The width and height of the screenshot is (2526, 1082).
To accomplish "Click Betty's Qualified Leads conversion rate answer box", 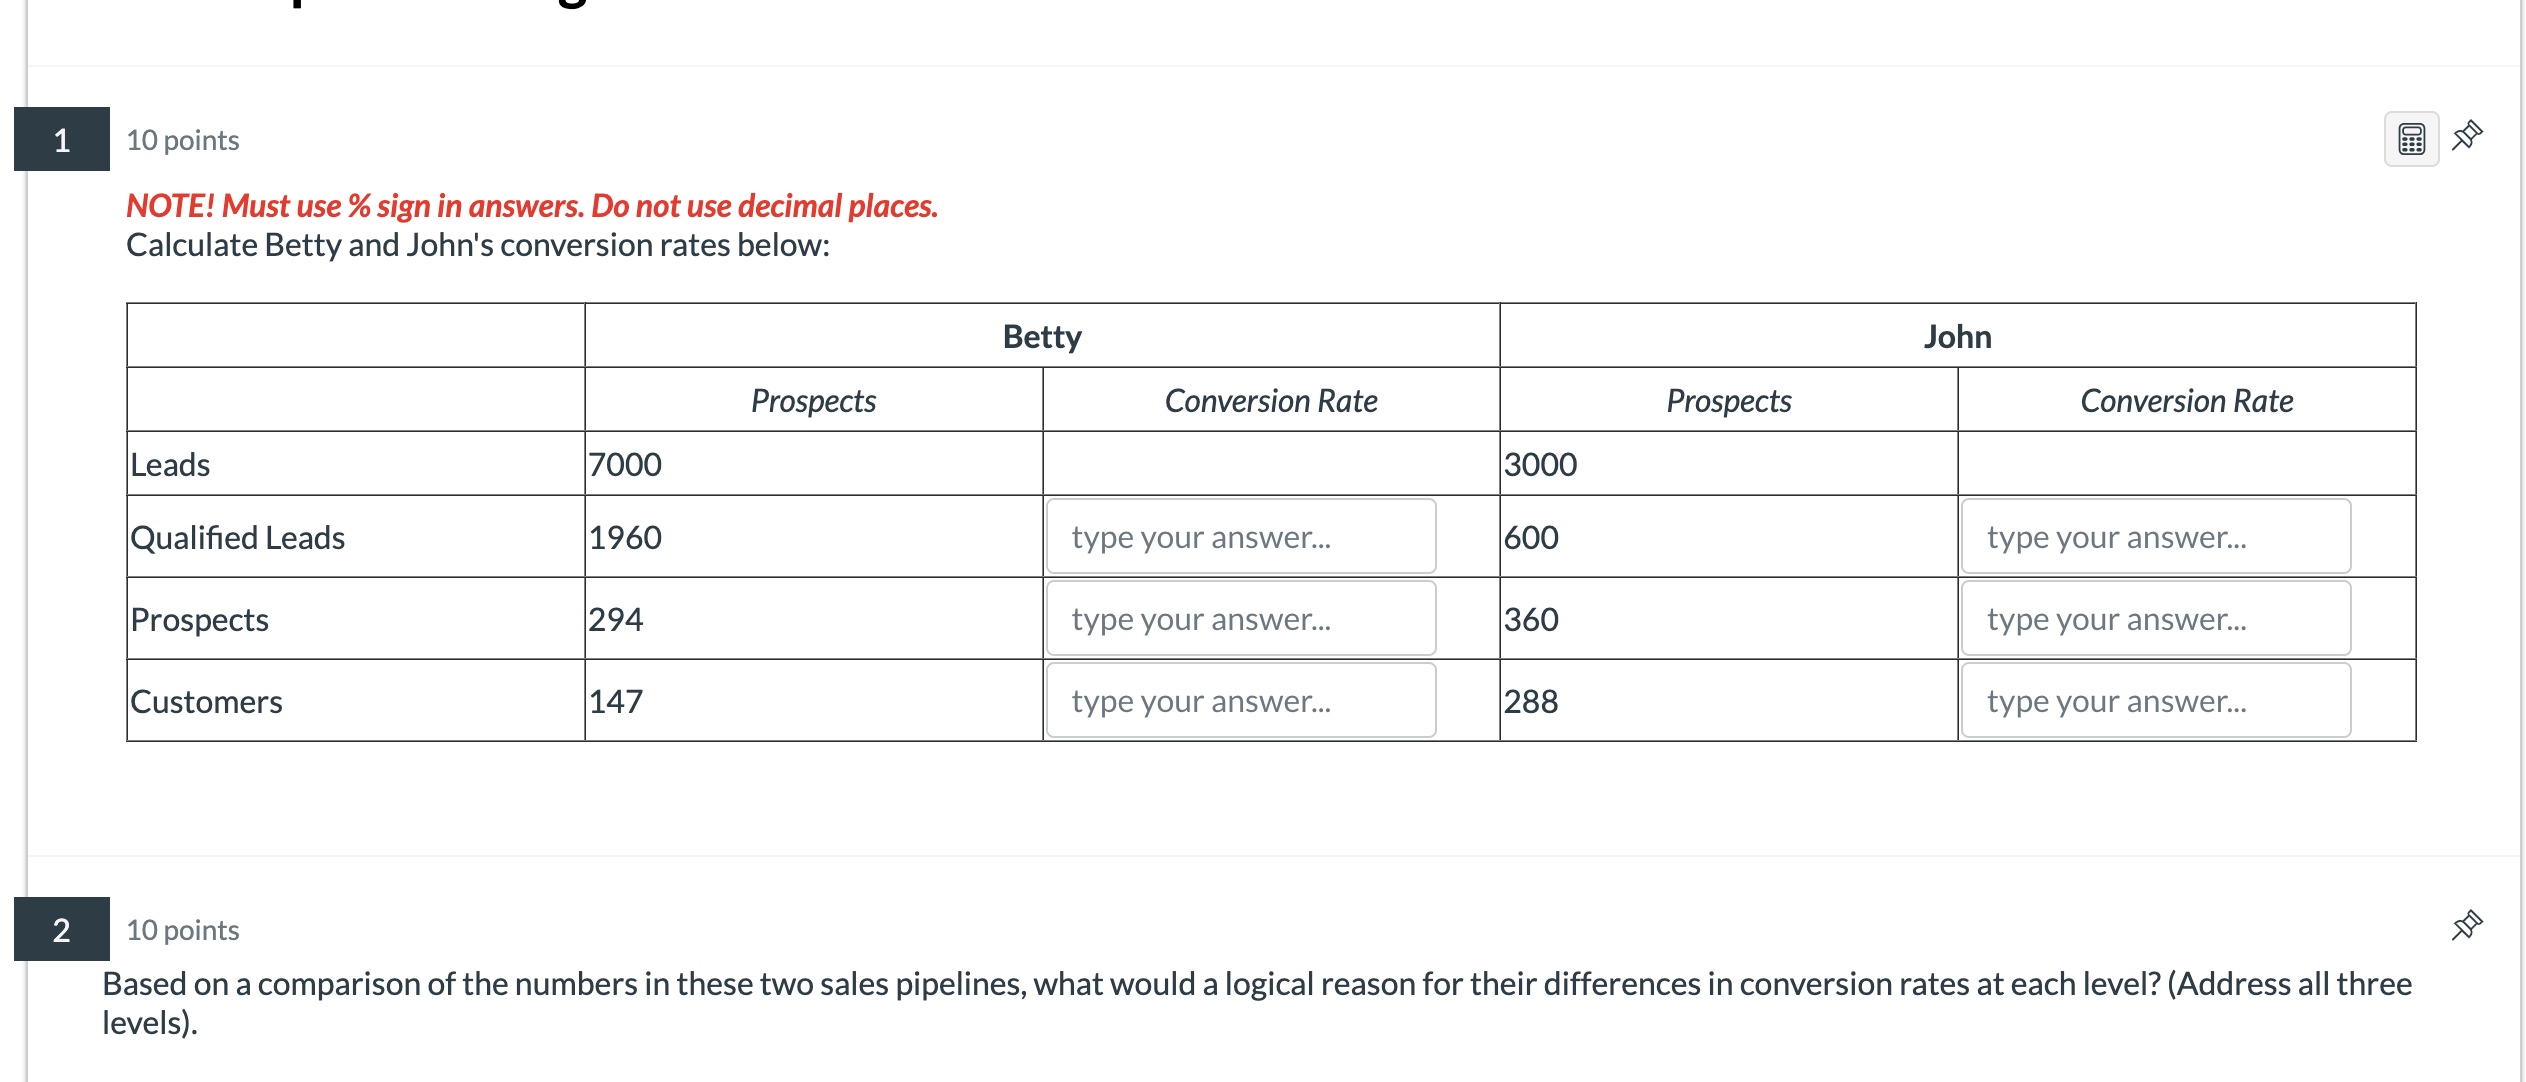I will [x=1240, y=536].
